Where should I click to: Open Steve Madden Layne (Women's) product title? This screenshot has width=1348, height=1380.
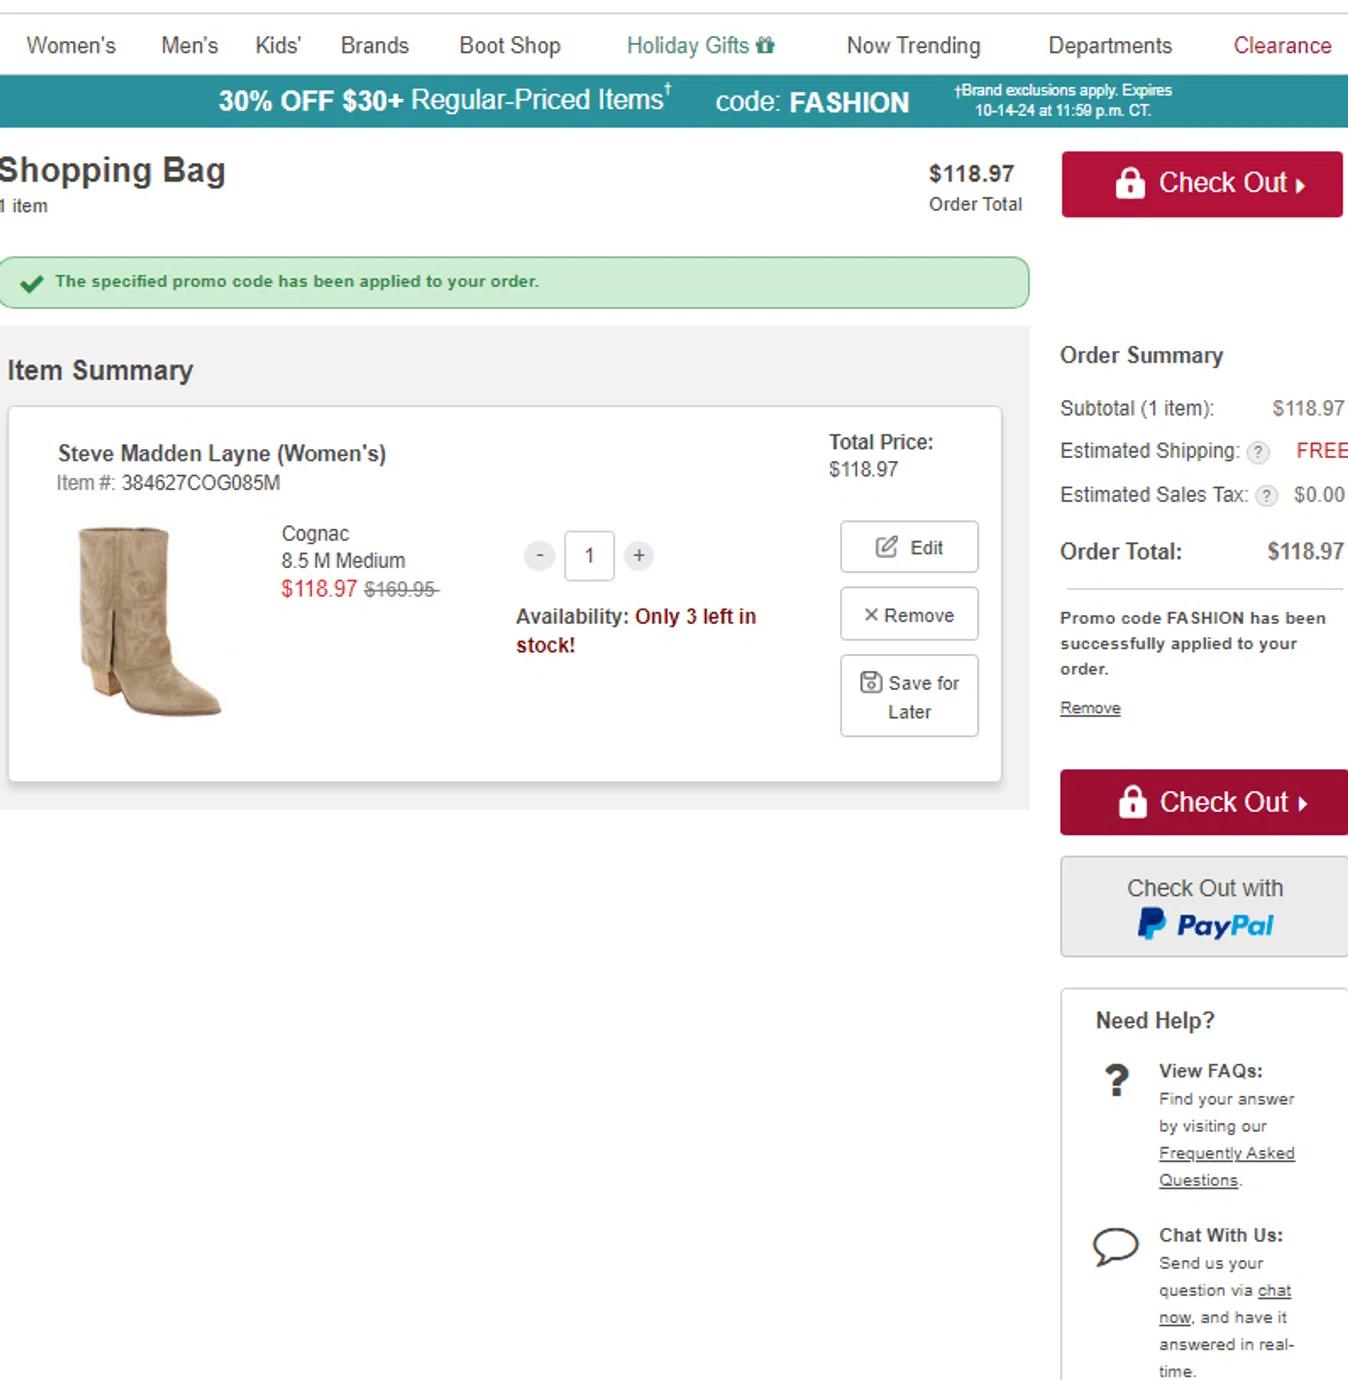pos(222,454)
